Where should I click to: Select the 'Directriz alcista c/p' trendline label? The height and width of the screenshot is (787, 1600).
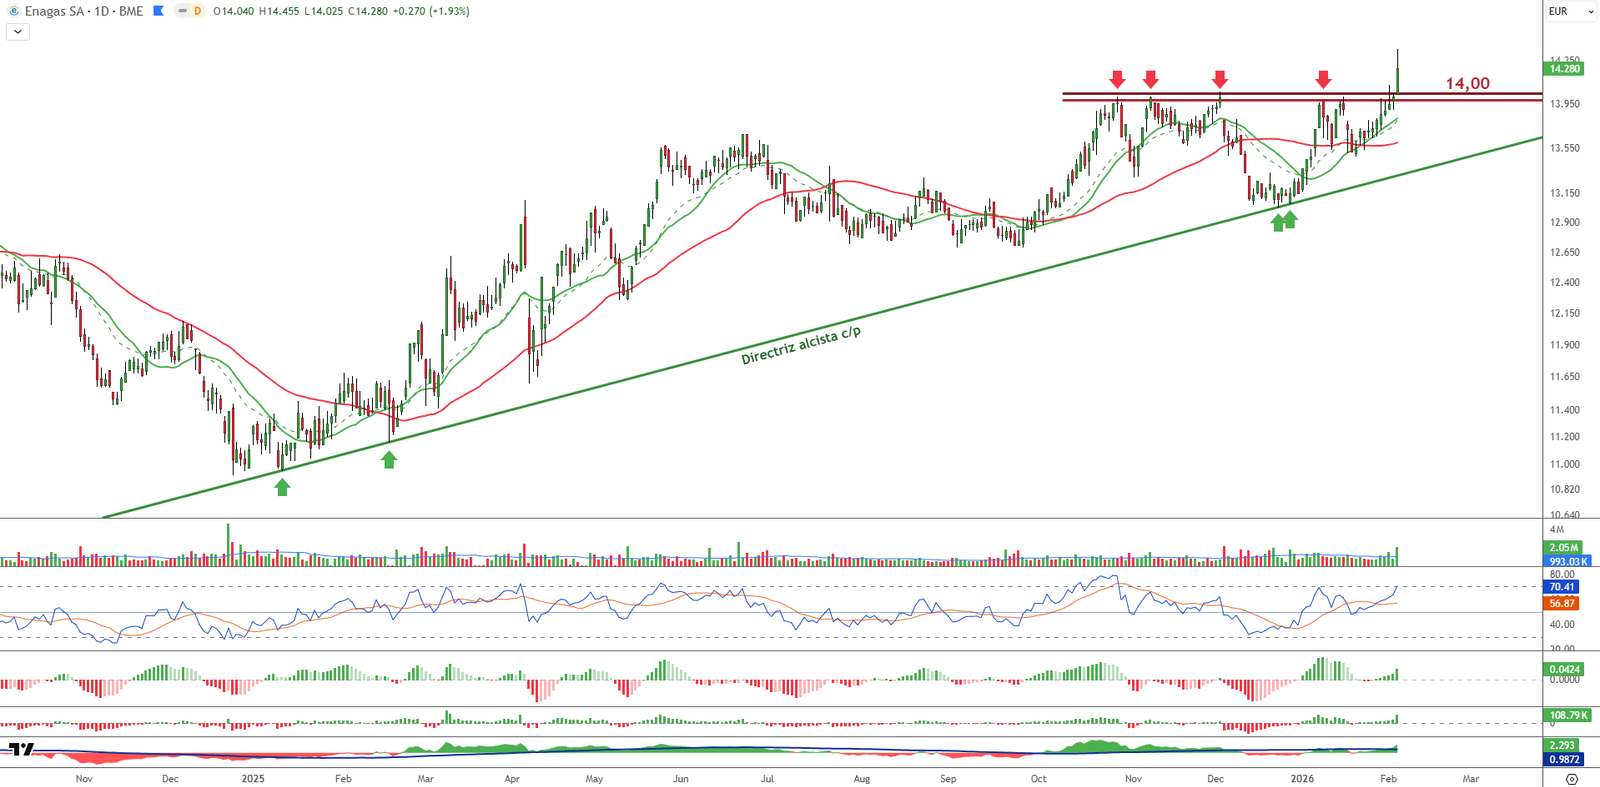click(800, 346)
